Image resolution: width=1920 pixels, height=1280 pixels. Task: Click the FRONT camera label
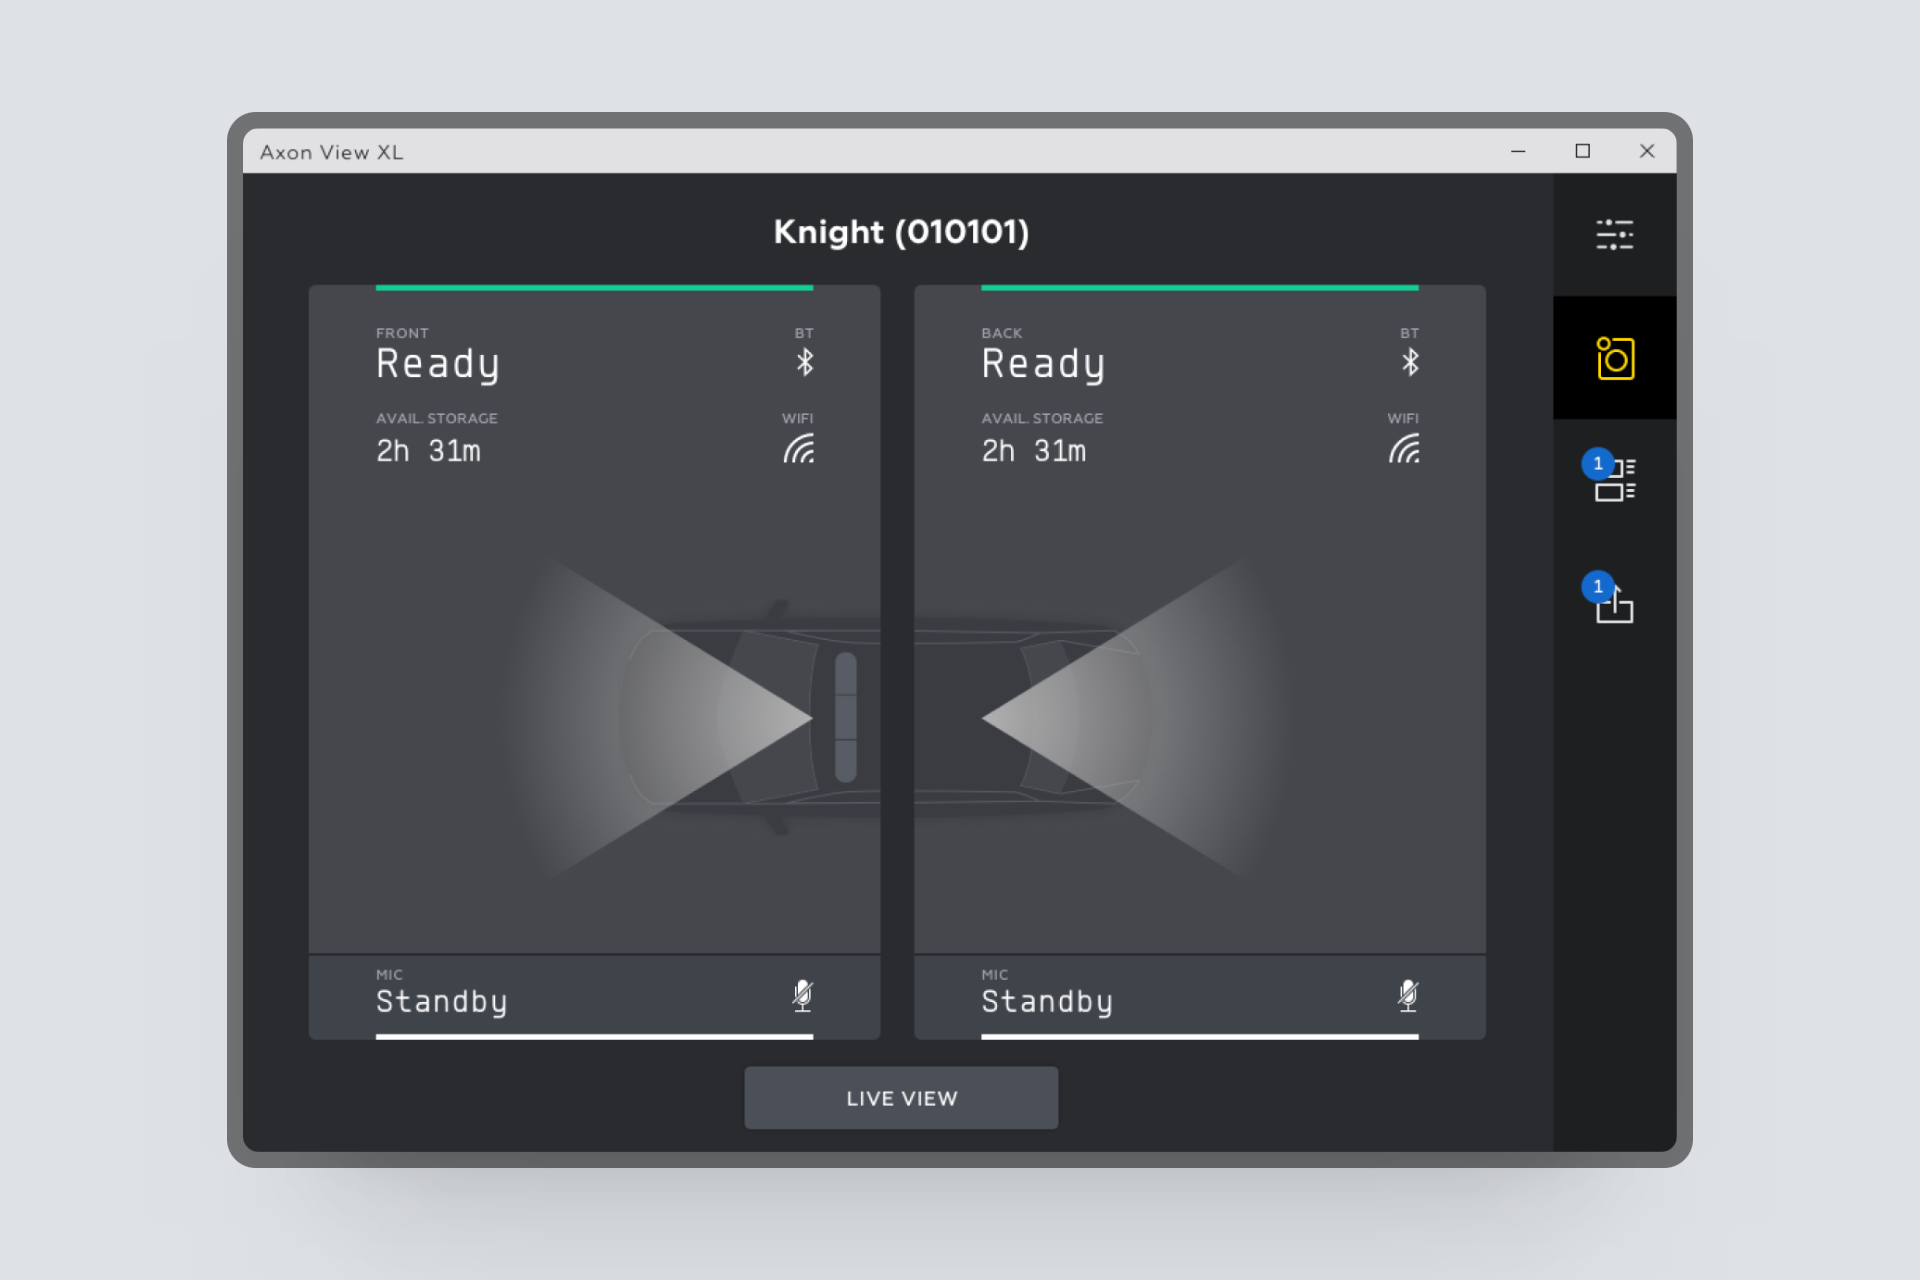402,333
